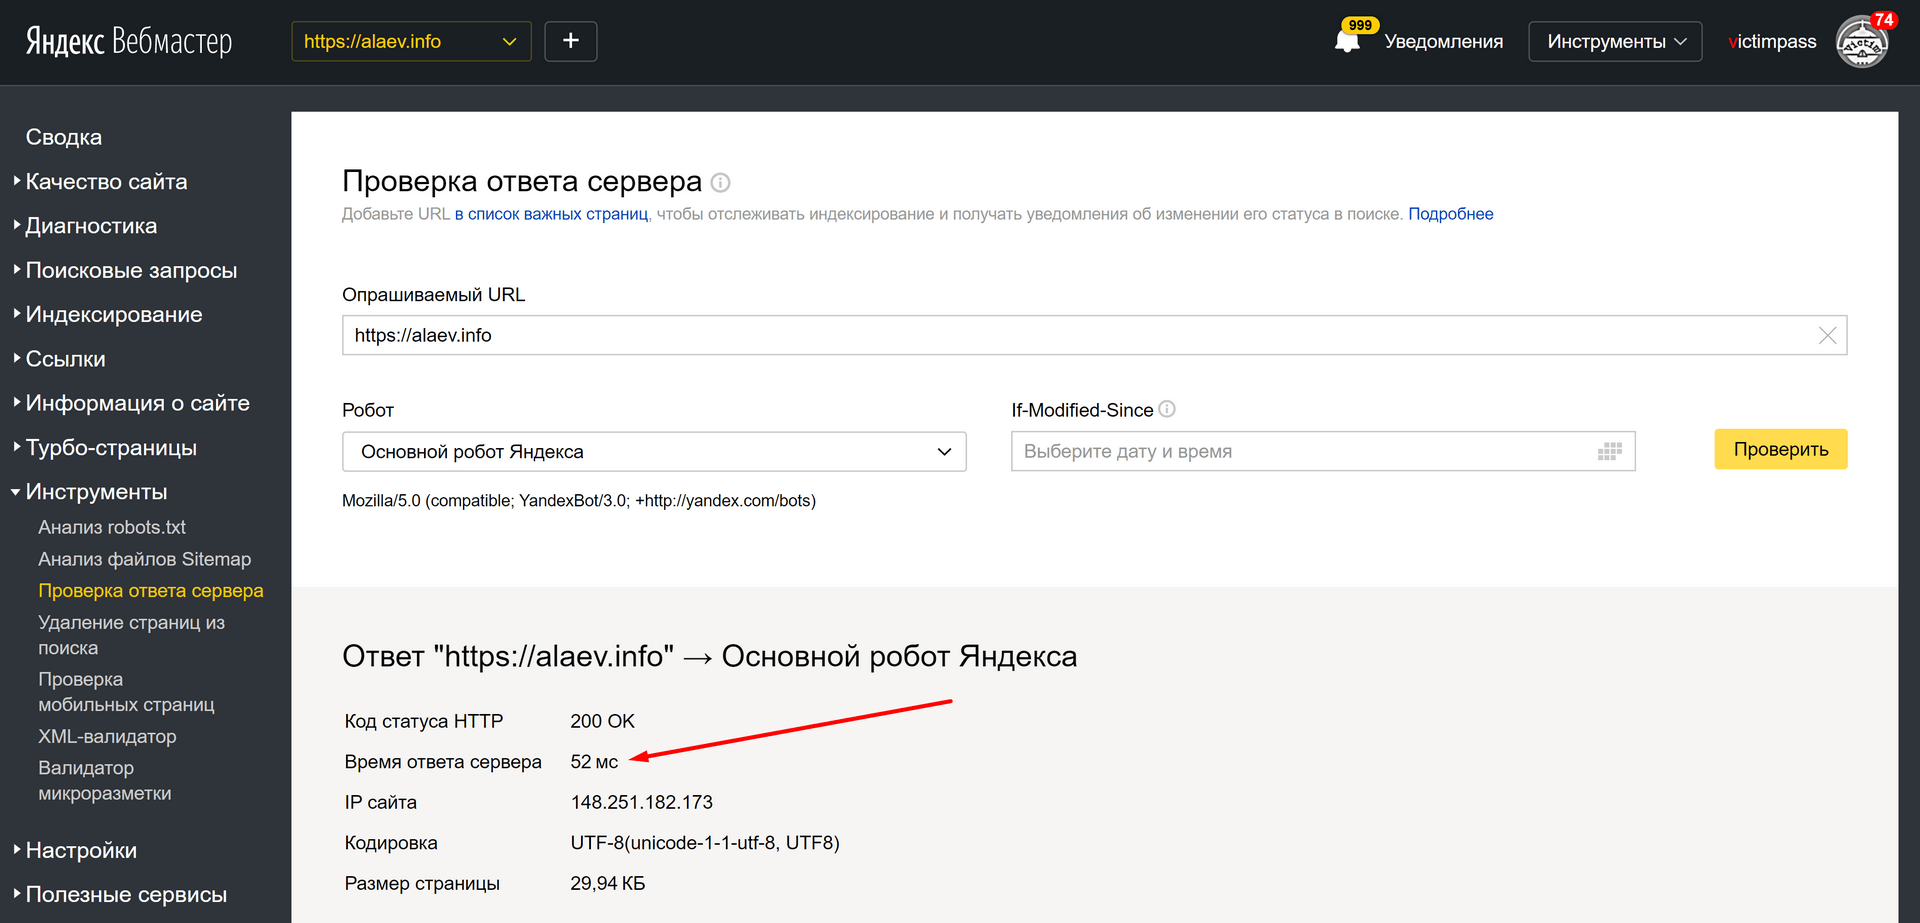Follow the Подробнее link

click(1450, 214)
